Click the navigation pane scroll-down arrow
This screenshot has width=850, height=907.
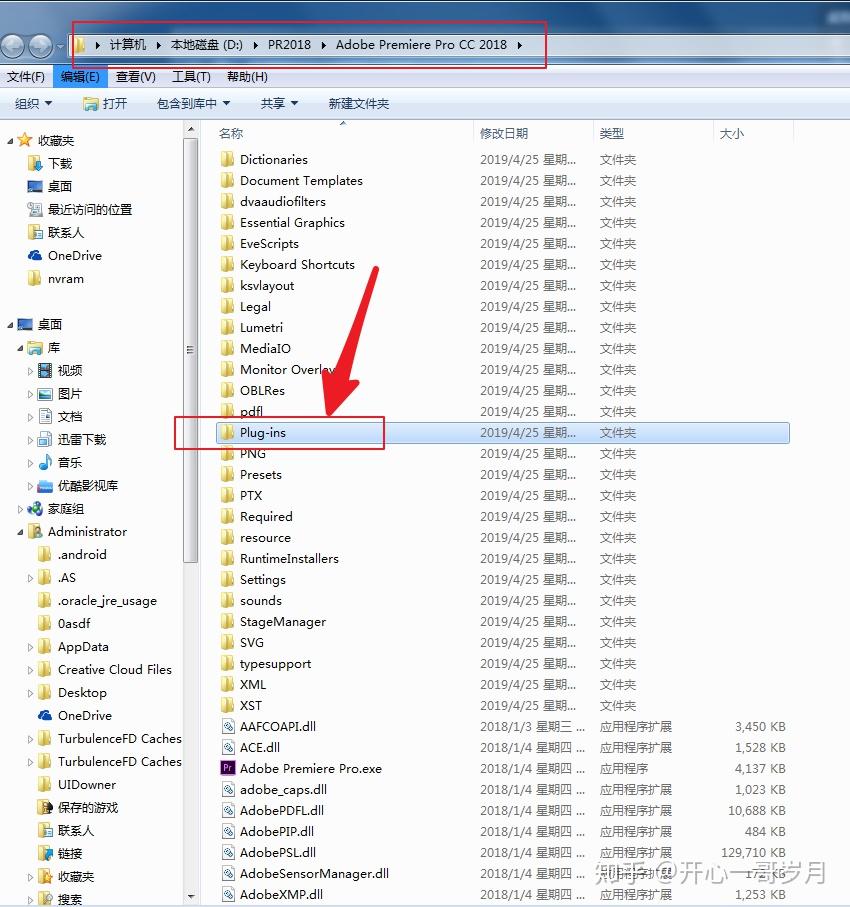point(190,897)
